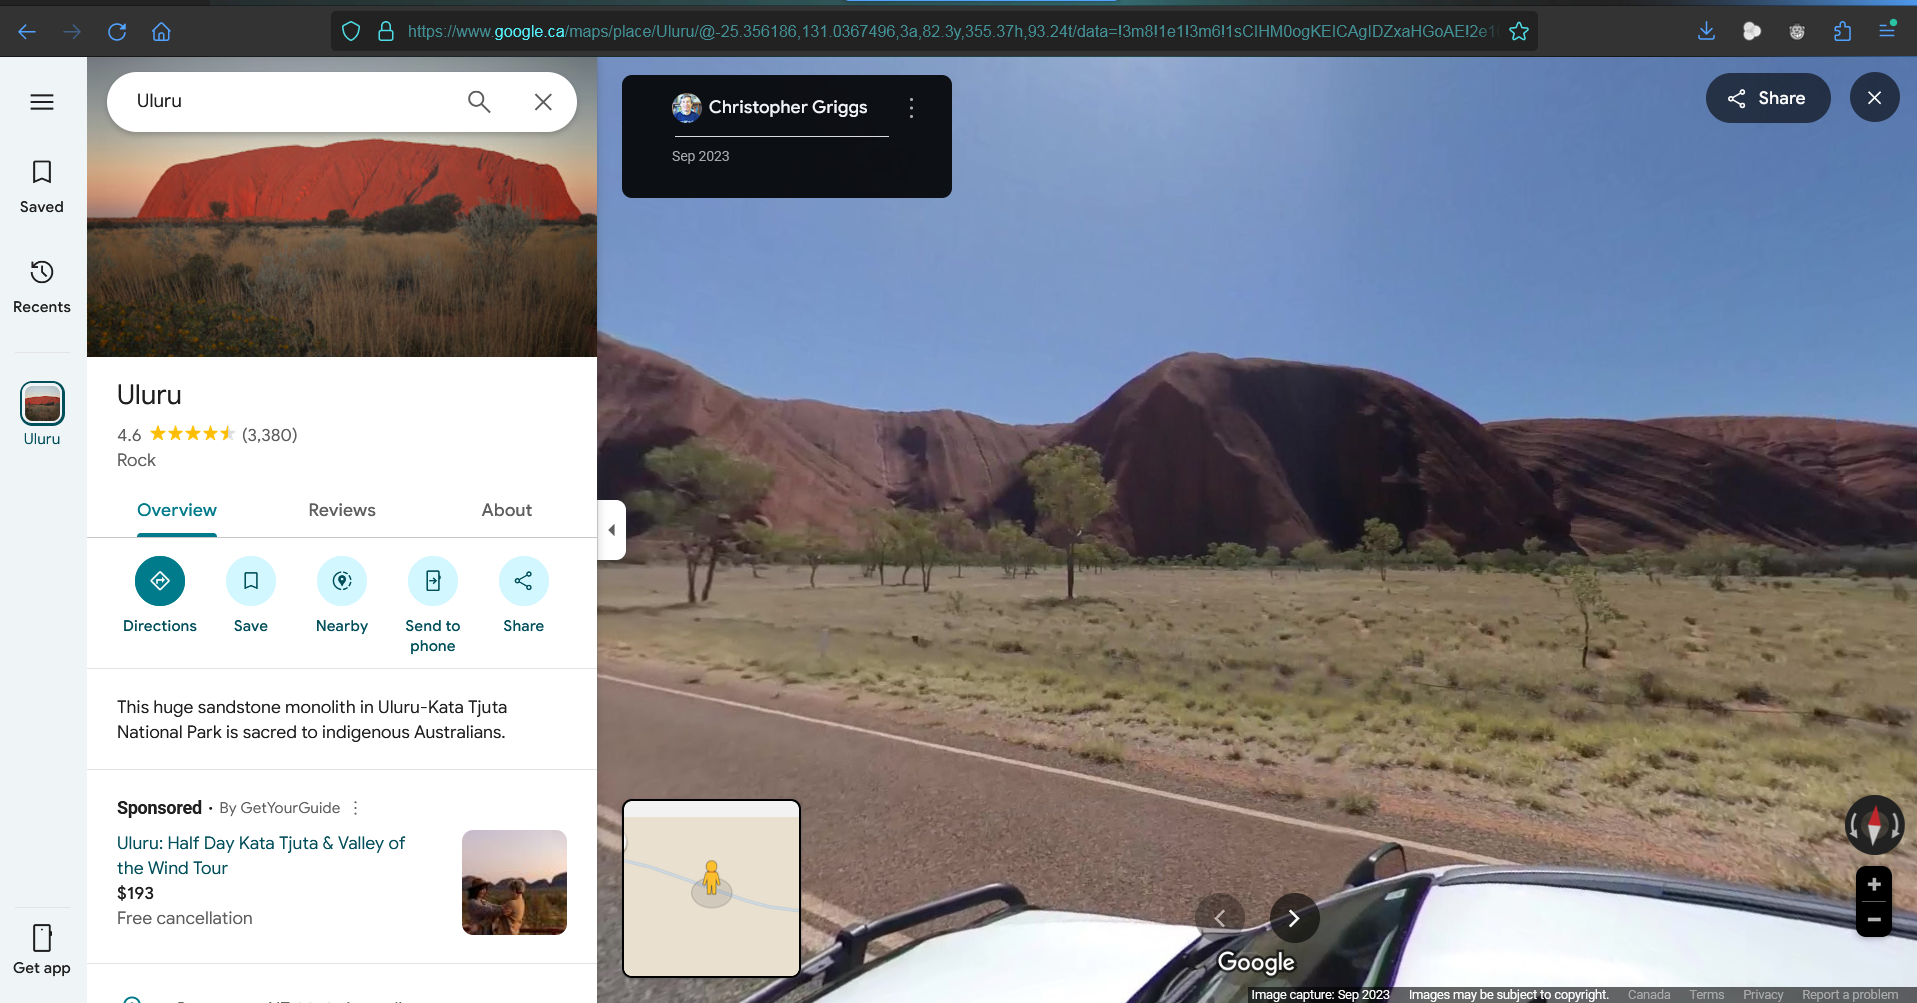Go to the next Street View photo
The width and height of the screenshot is (1917, 1003).
pos(1294,918)
